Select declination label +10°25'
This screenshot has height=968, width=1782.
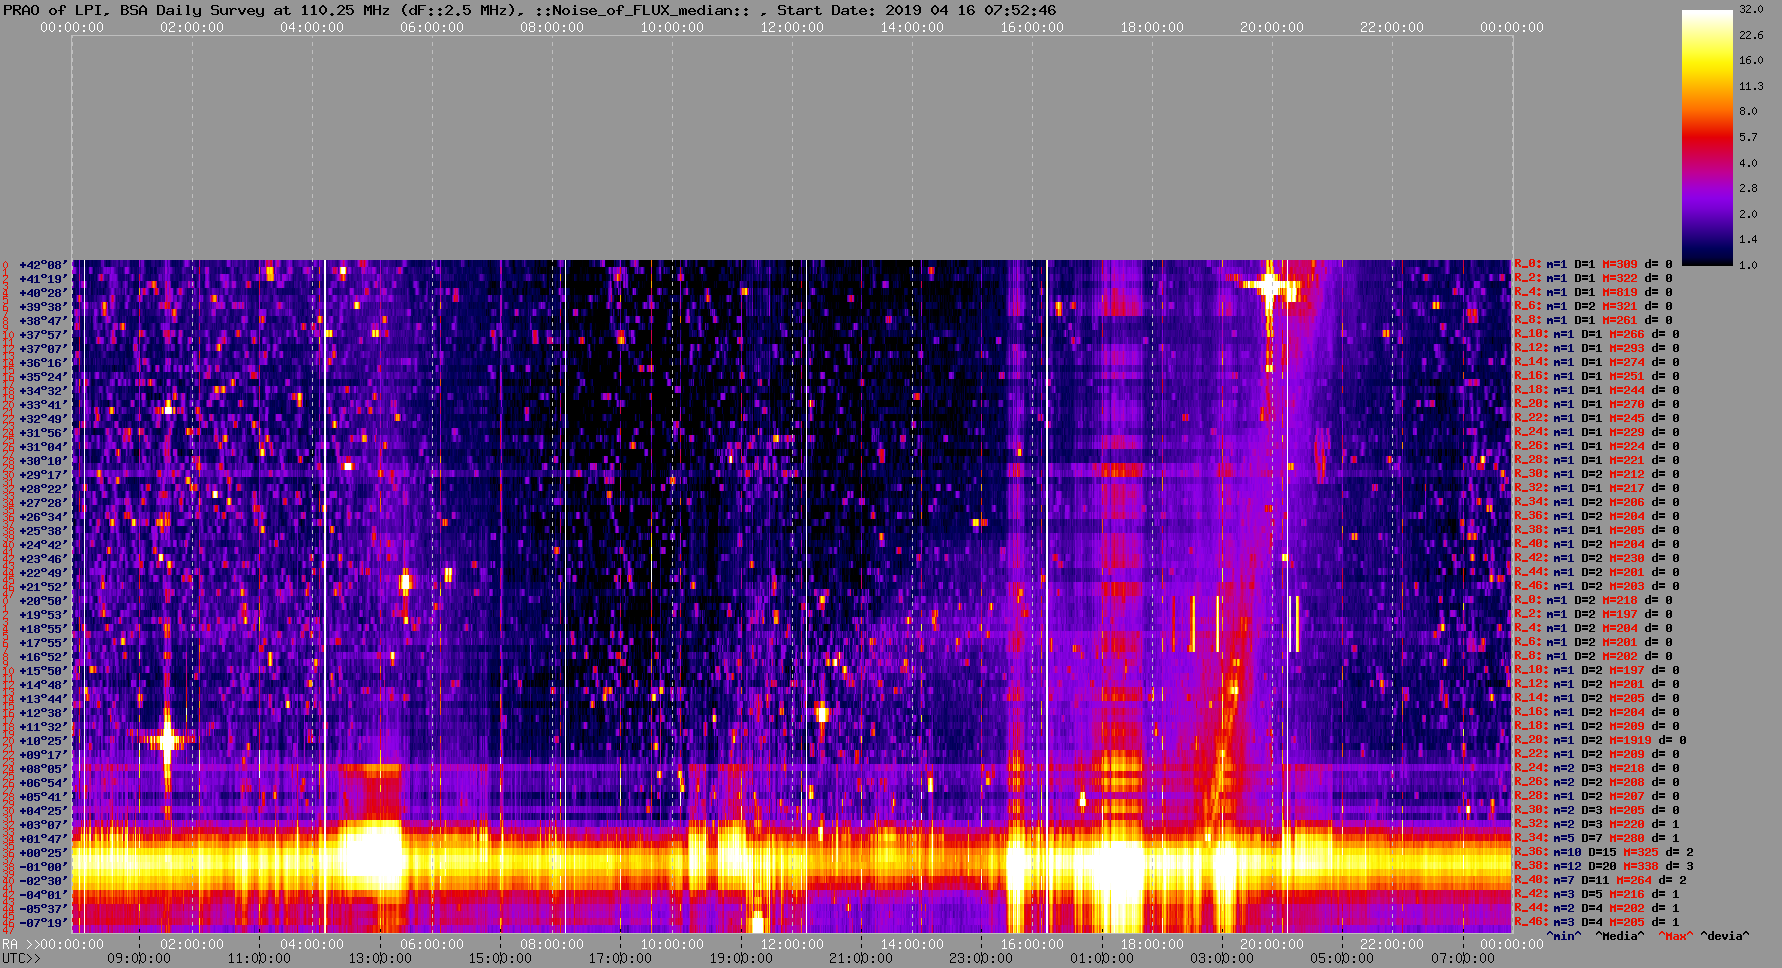(43, 741)
